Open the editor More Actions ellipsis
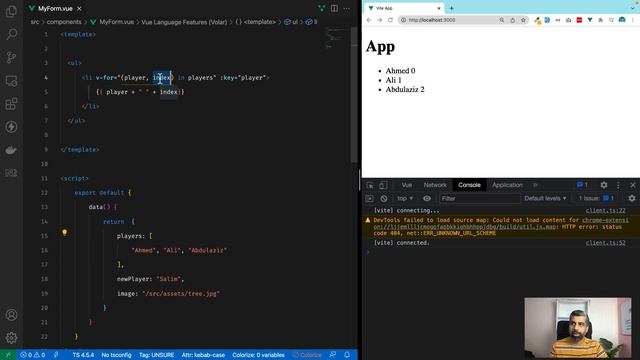Image resolution: width=640 pixels, height=360 pixels. coord(347,8)
